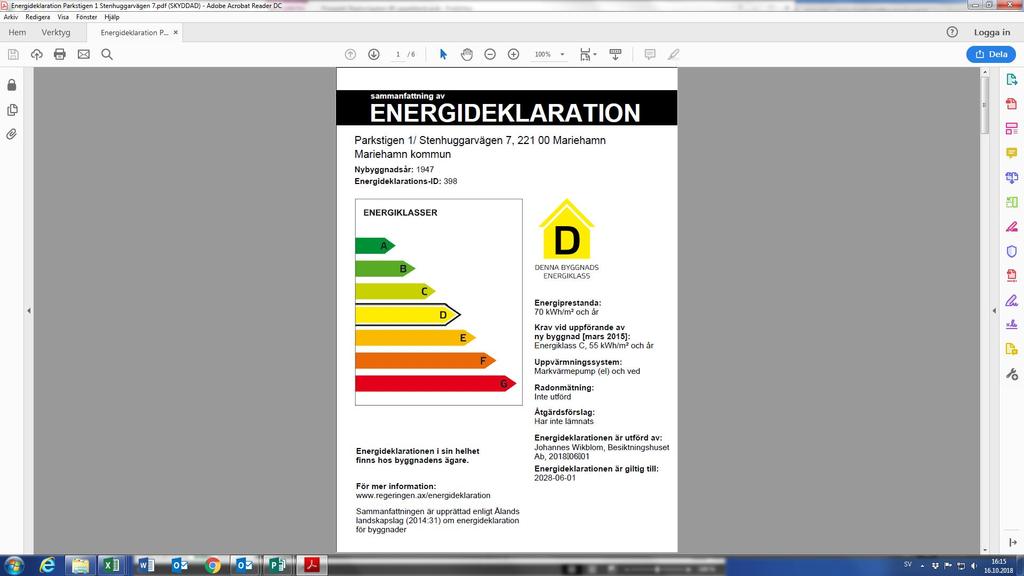Zoom in with the plus icon
The image size is (1024, 576).
pos(513,54)
